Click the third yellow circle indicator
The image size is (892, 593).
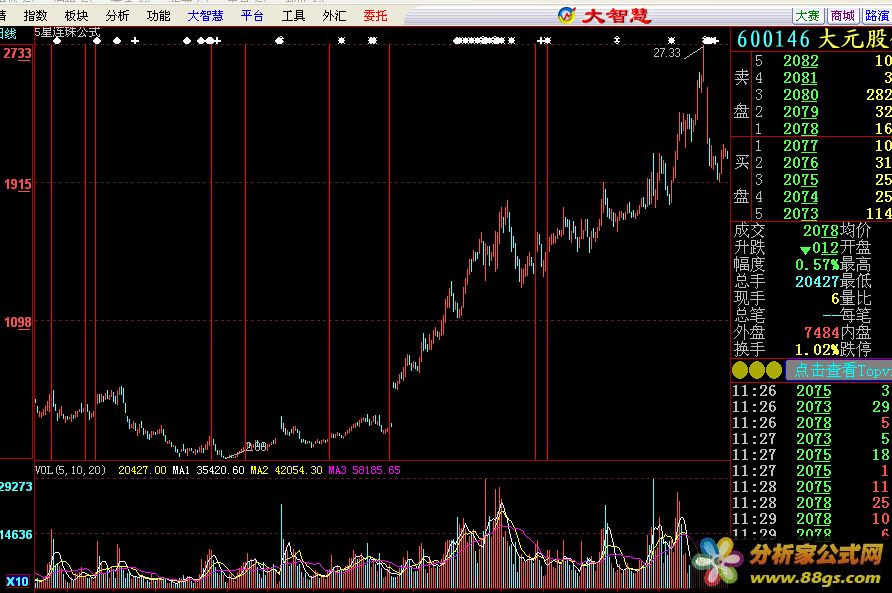(x=774, y=370)
